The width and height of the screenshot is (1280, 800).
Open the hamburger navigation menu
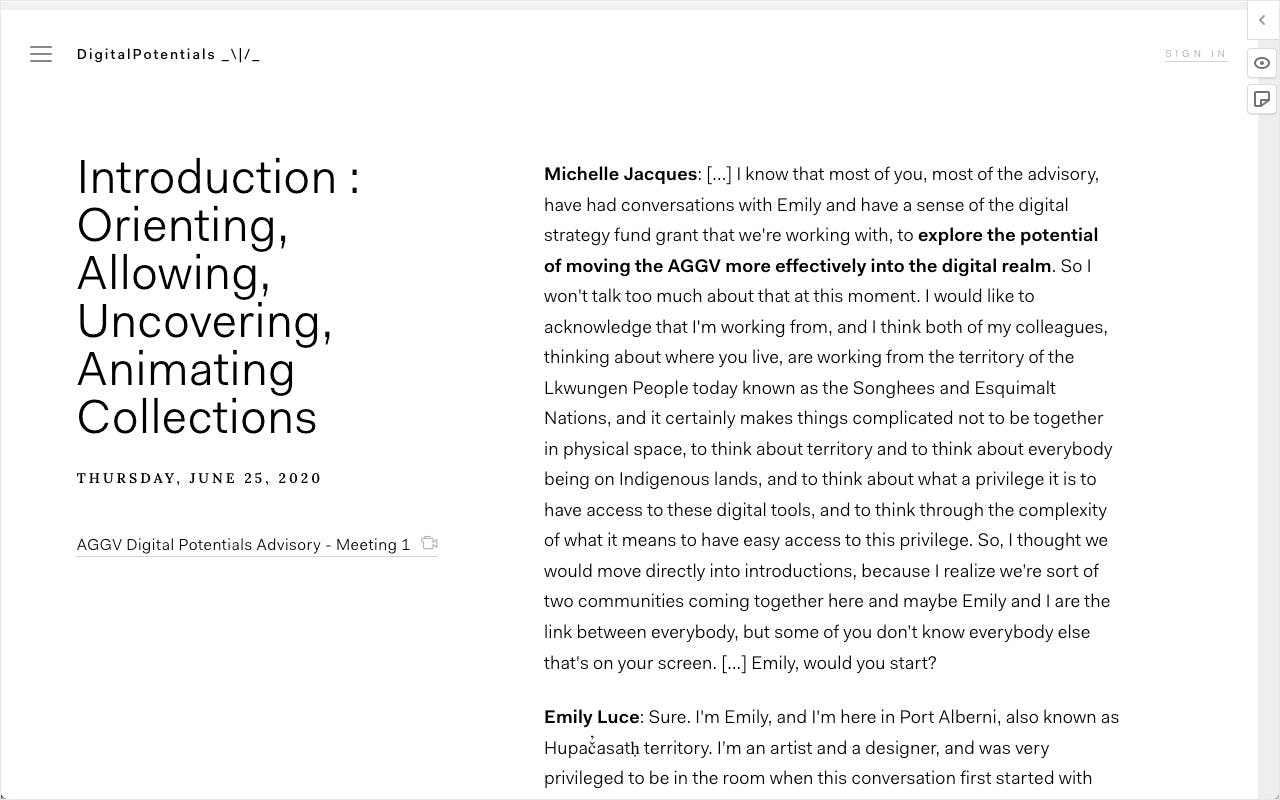(41, 55)
